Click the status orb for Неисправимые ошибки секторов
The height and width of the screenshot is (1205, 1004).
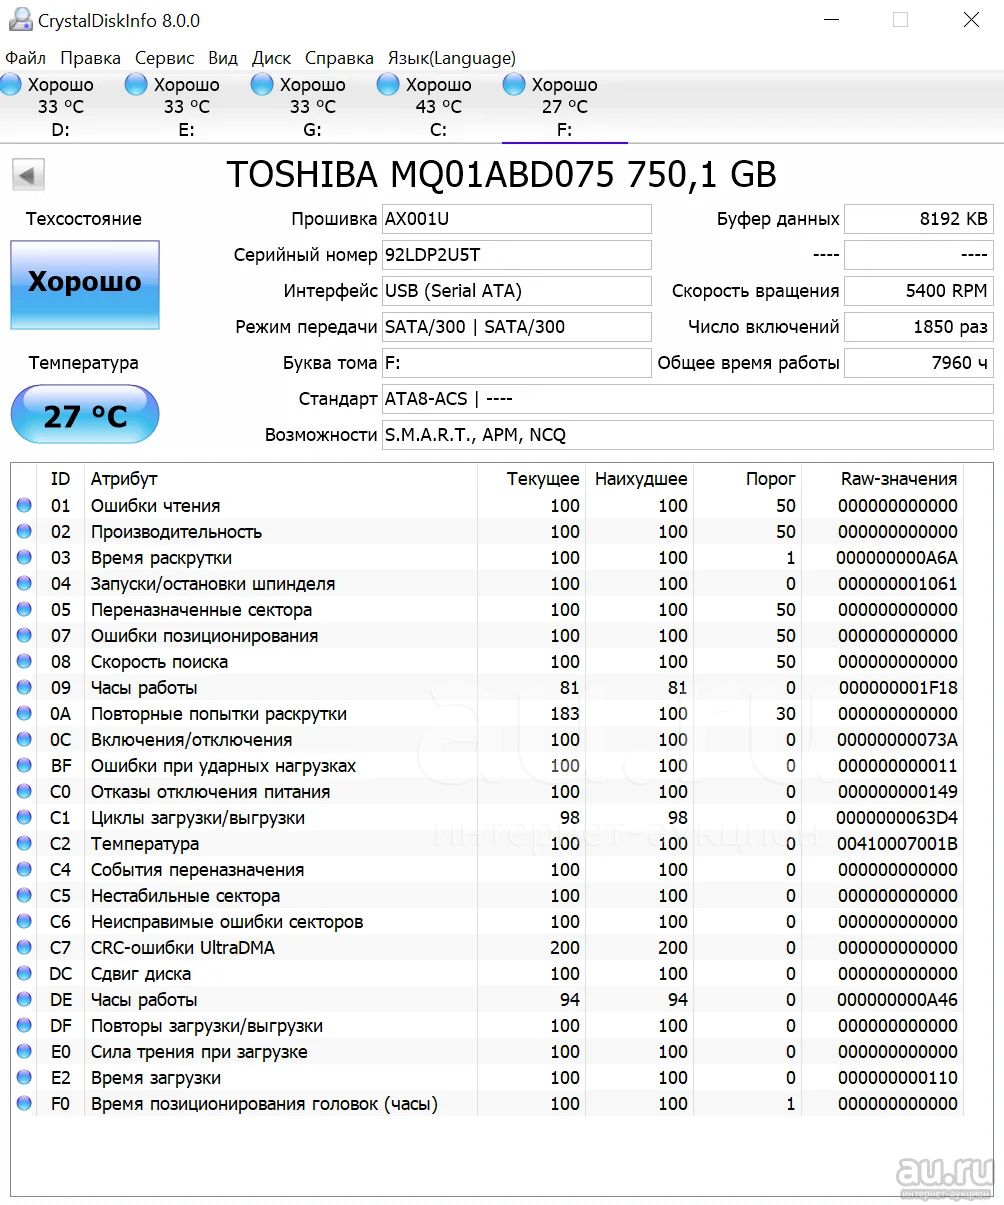24,922
